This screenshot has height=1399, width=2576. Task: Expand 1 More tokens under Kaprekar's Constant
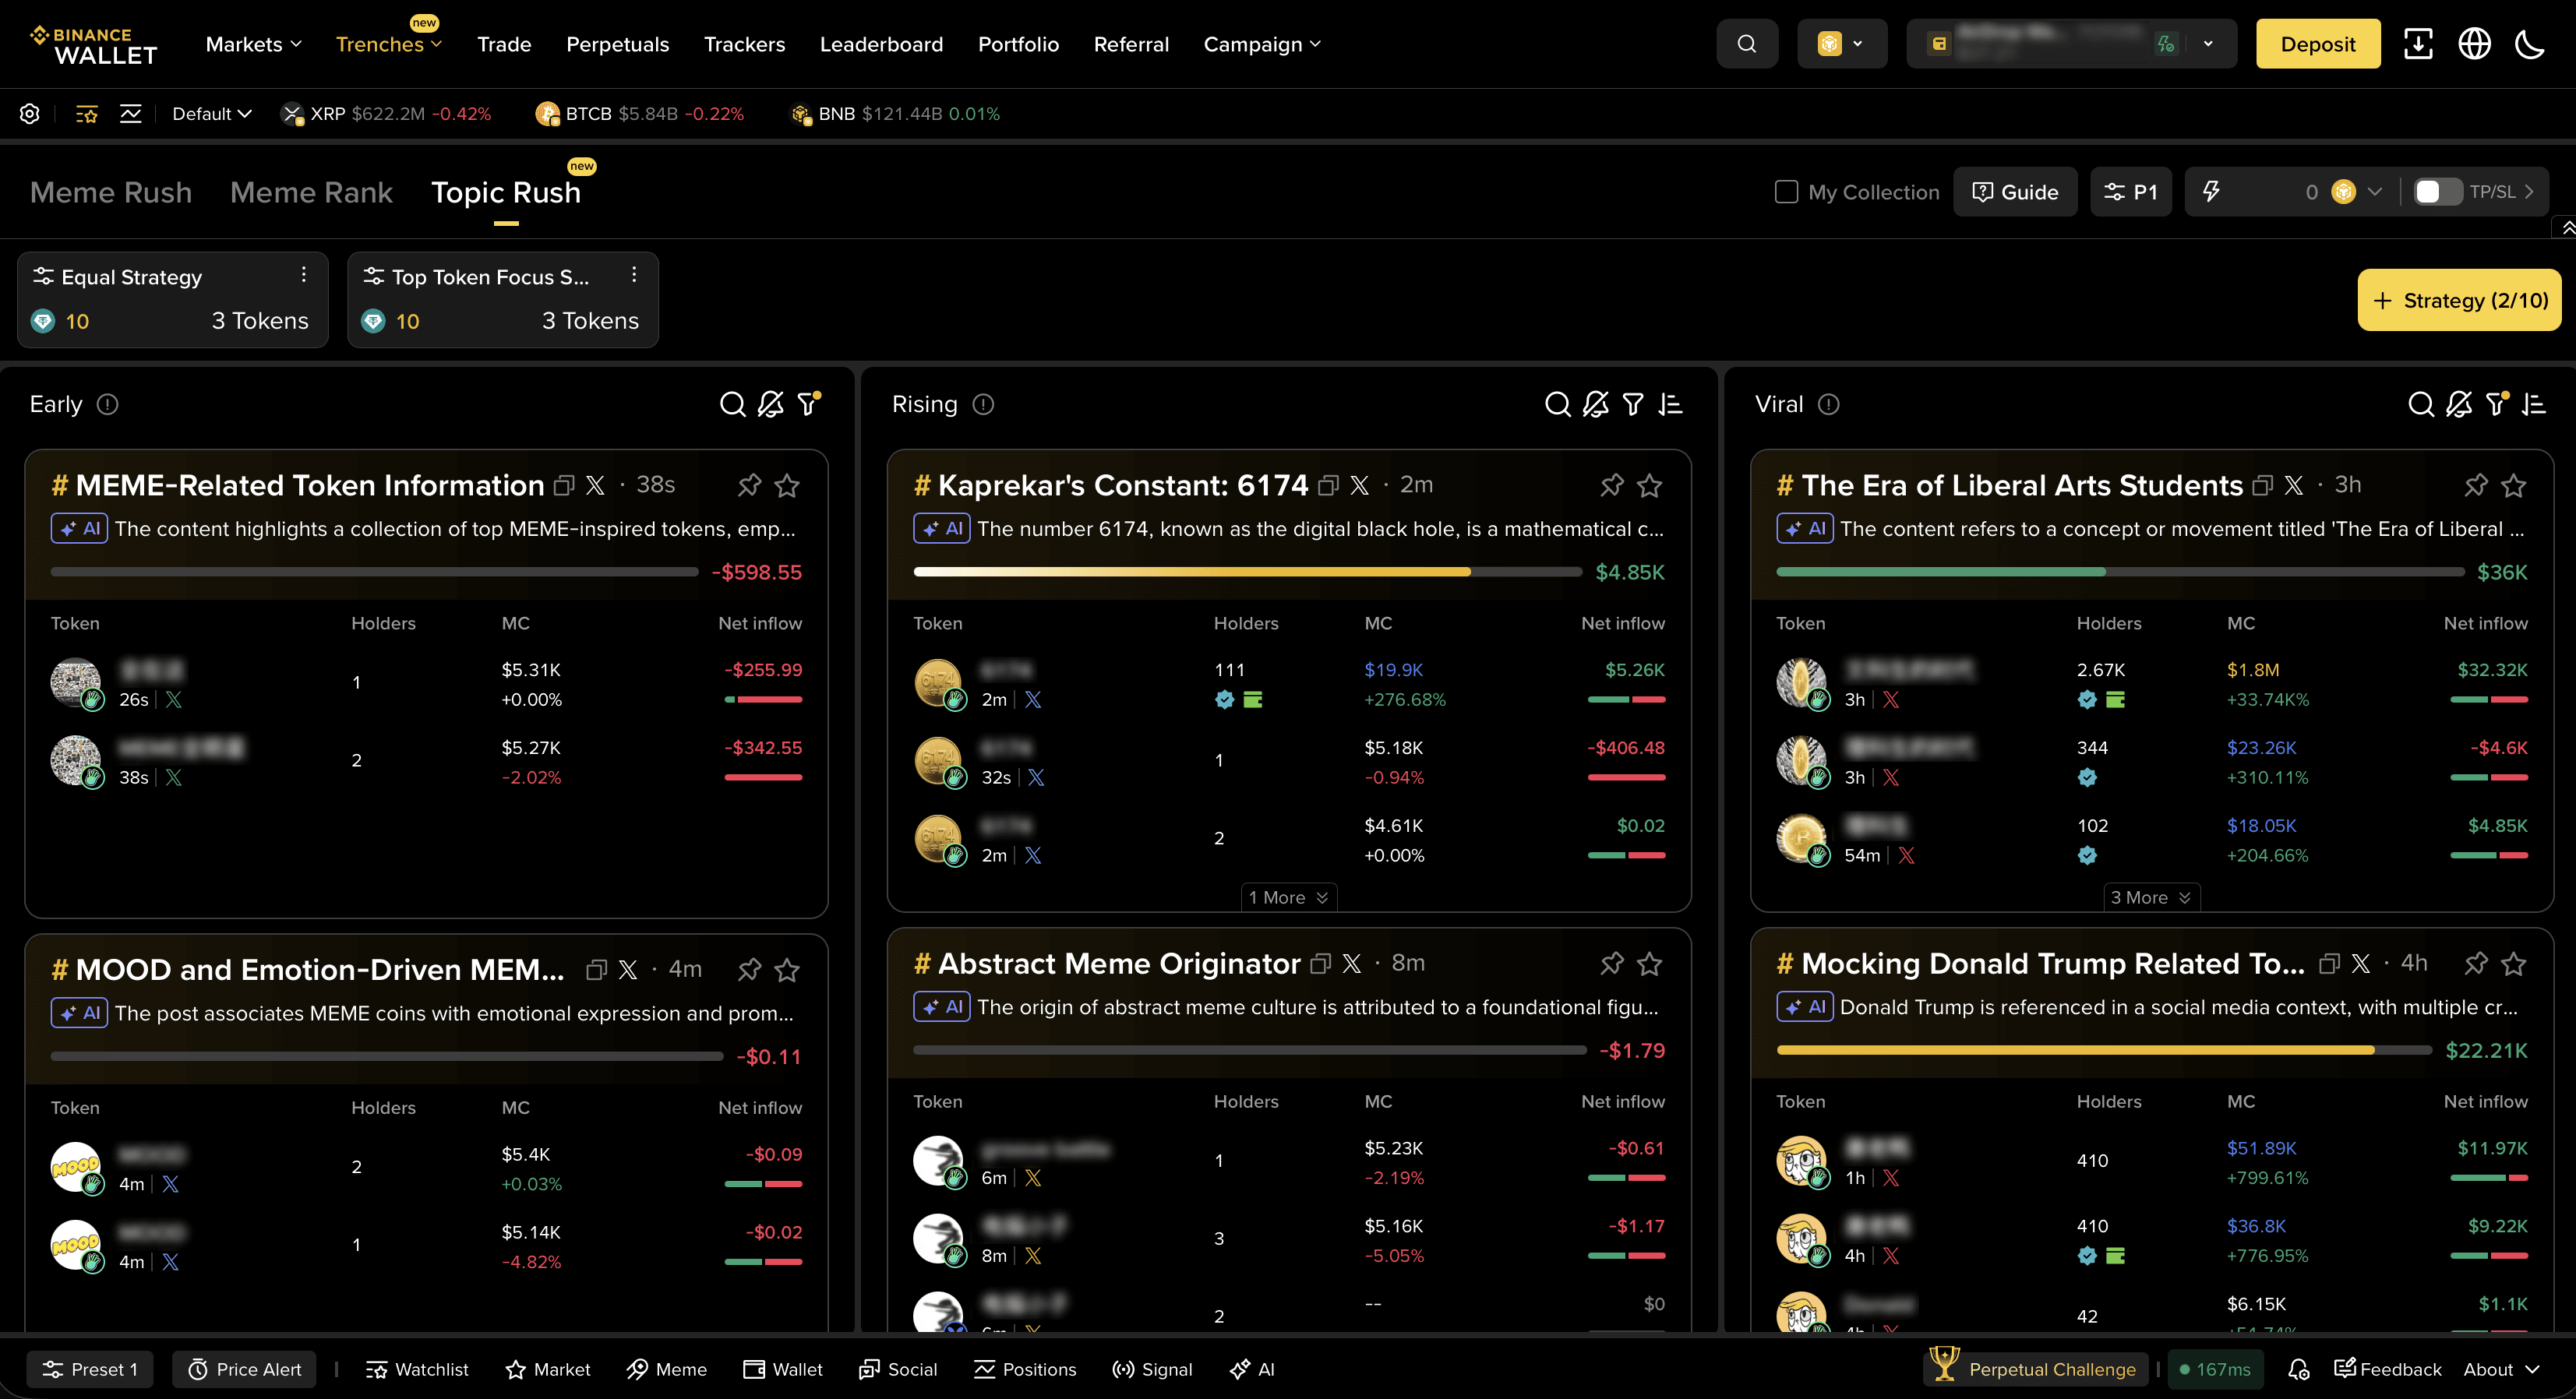click(x=1288, y=897)
